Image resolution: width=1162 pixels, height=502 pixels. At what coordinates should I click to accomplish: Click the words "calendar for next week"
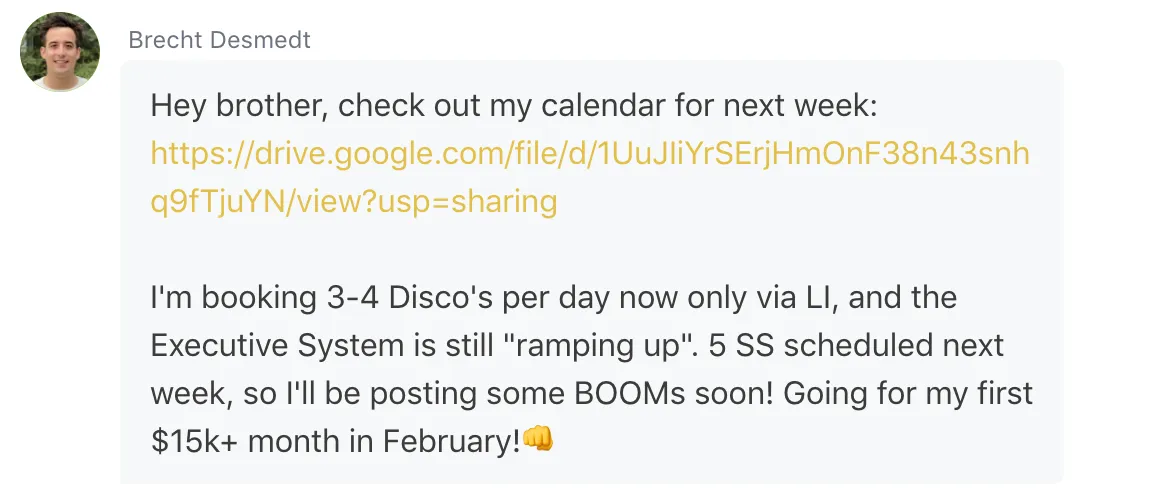coord(709,106)
